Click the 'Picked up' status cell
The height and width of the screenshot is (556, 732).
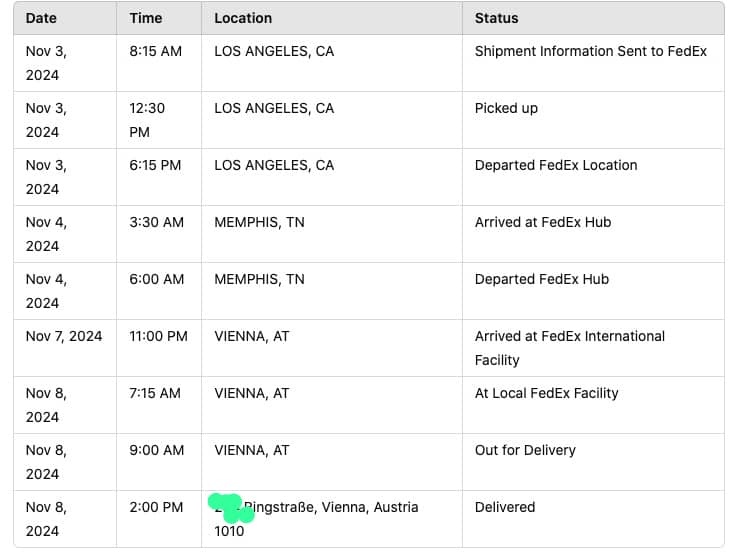pyautogui.click(x=506, y=108)
